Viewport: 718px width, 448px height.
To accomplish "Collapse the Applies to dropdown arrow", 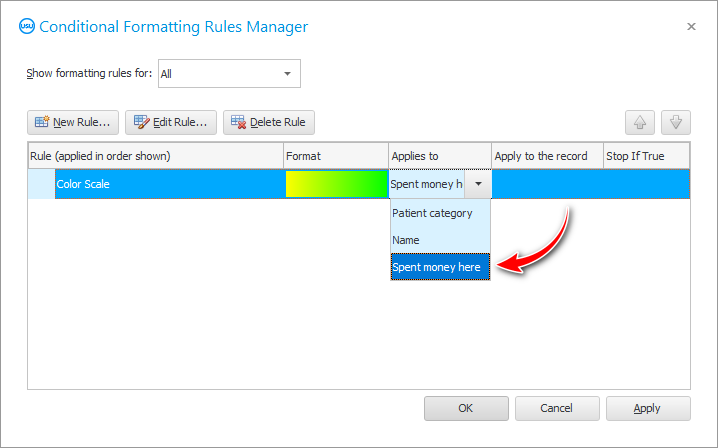I will click(x=478, y=184).
